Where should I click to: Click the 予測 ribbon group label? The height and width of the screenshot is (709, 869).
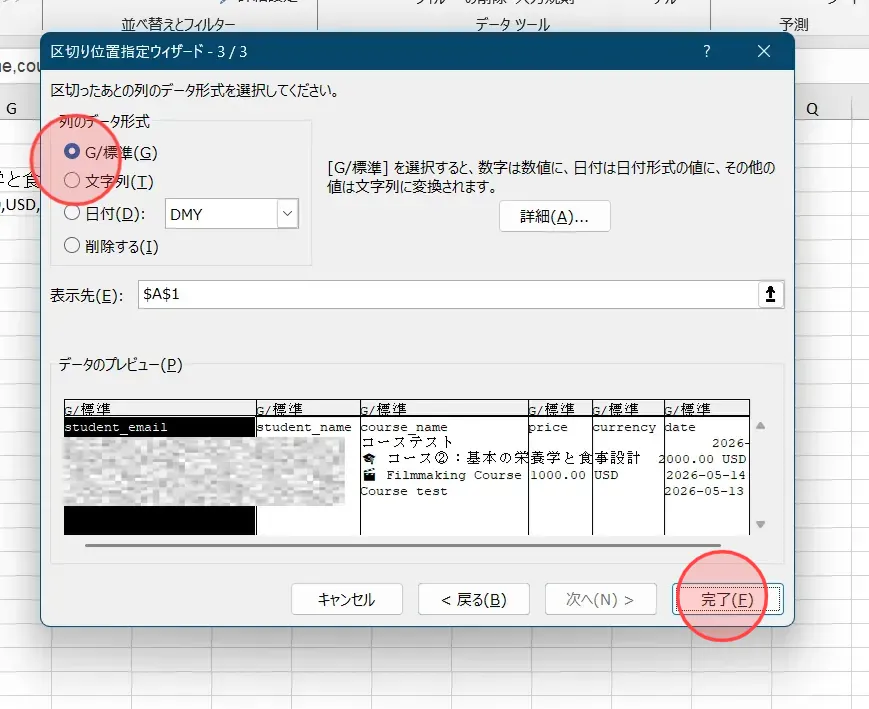(x=794, y=24)
